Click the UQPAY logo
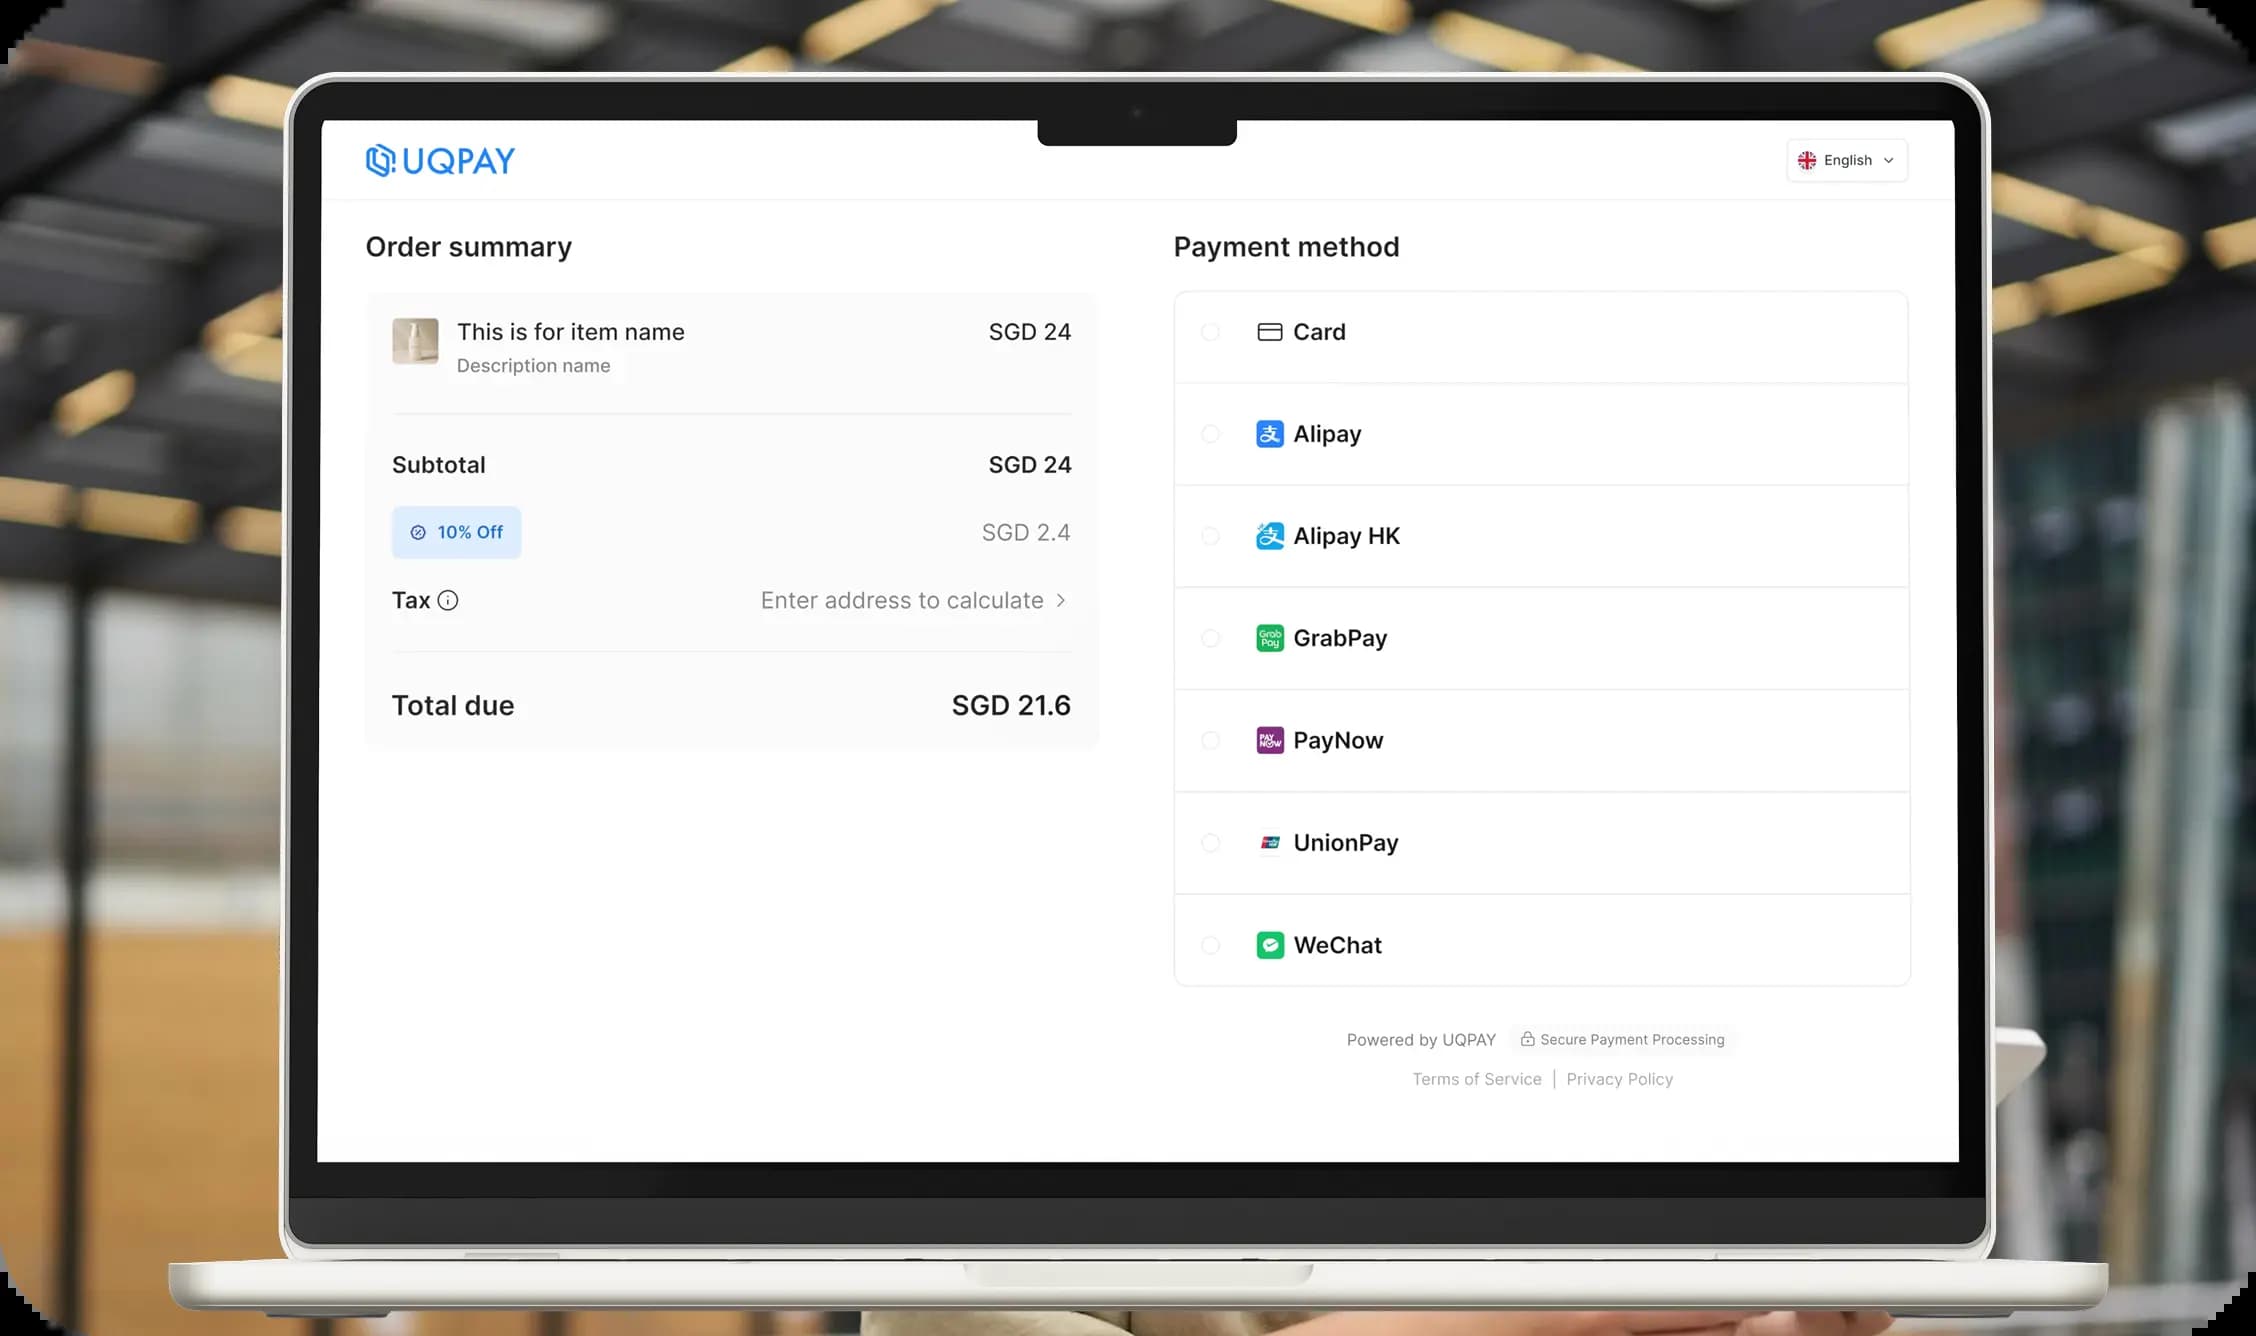The height and width of the screenshot is (1336, 2256). point(440,160)
